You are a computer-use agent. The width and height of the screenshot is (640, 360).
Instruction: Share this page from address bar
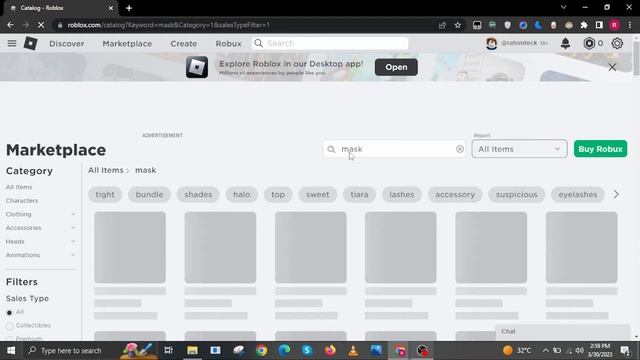[x=442, y=25]
